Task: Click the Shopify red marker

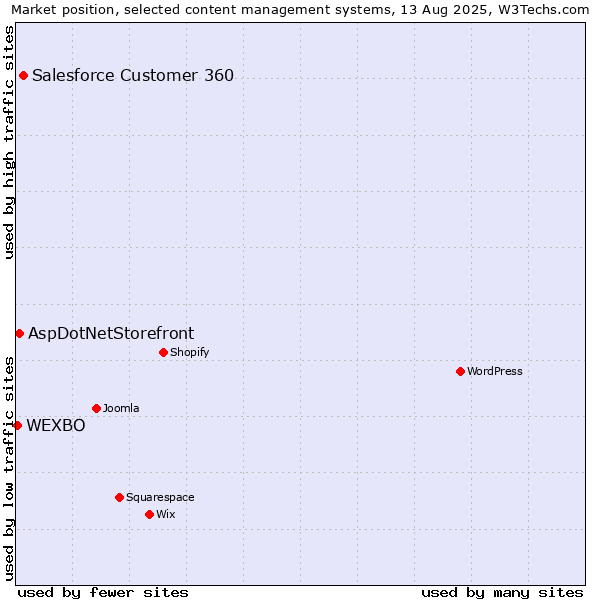Action: [163, 352]
